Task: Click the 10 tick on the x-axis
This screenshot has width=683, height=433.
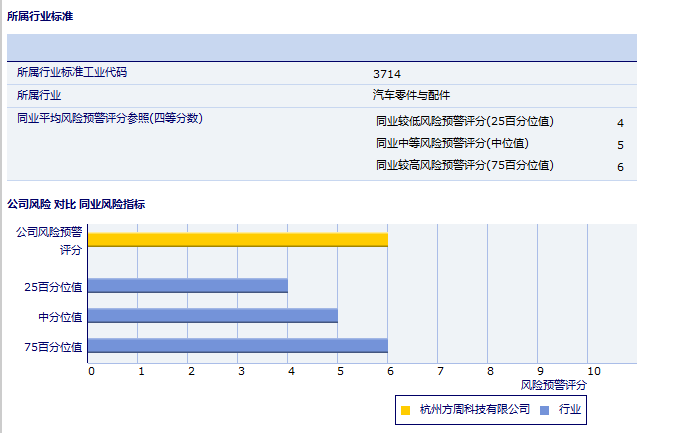Action: (x=593, y=371)
